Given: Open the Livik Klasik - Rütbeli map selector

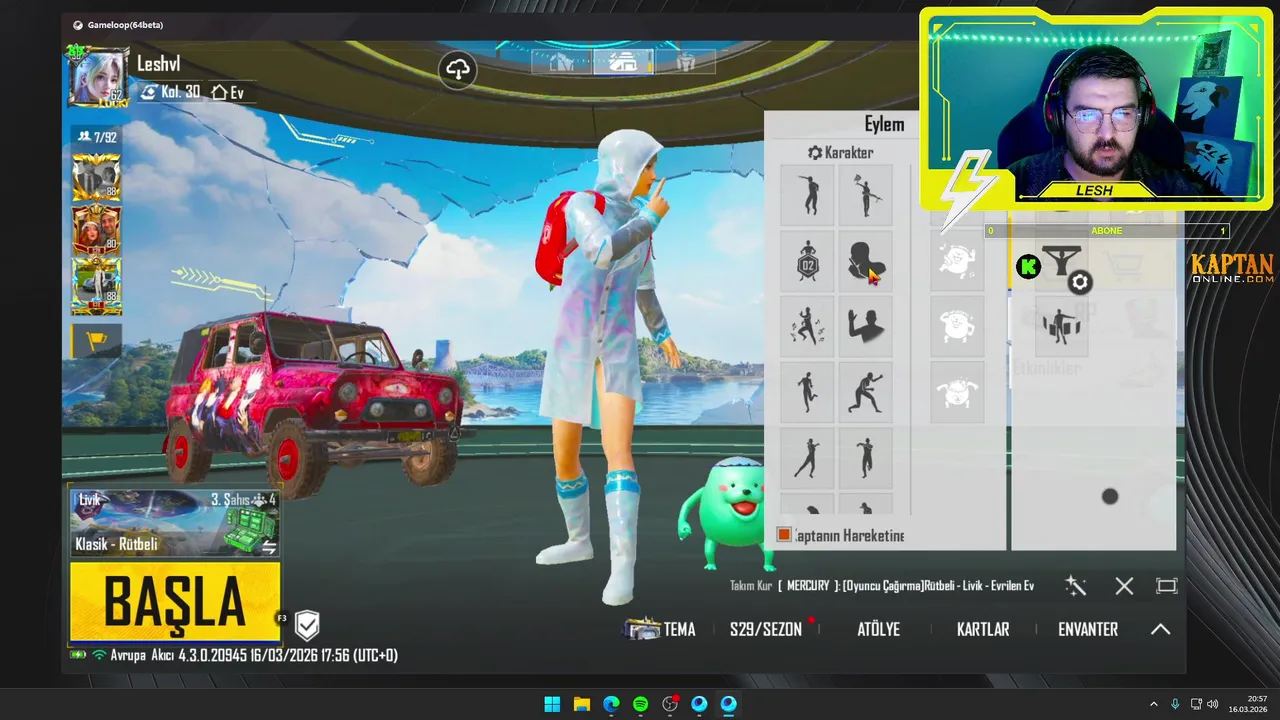Looking at the screenshot, I should pyautogui.click(x=175, y=523).
